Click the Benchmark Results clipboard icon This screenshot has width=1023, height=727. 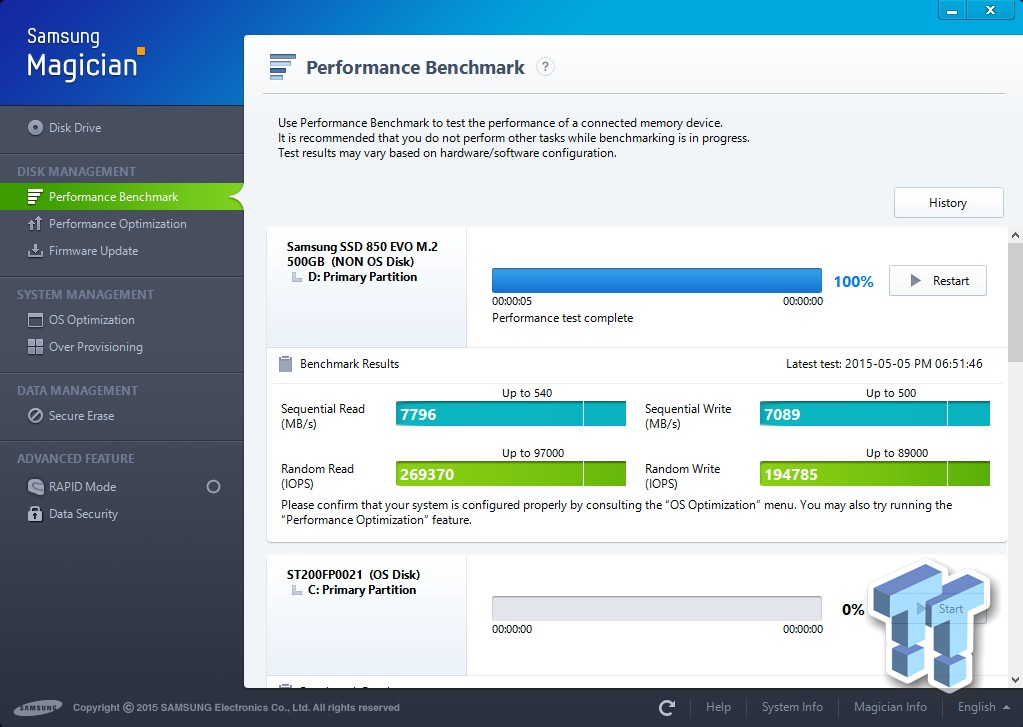(x=285, y=364)
